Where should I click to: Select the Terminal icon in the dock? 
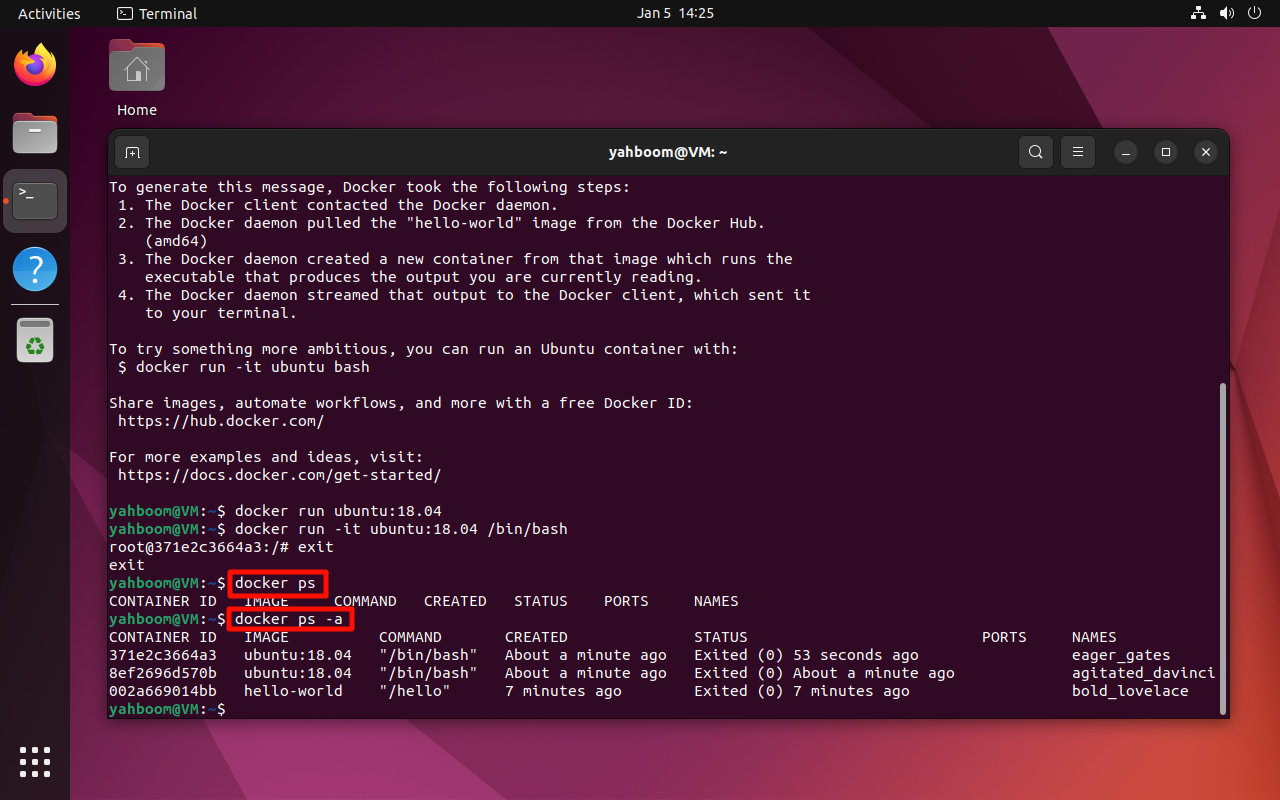click(x=35, y=200)
